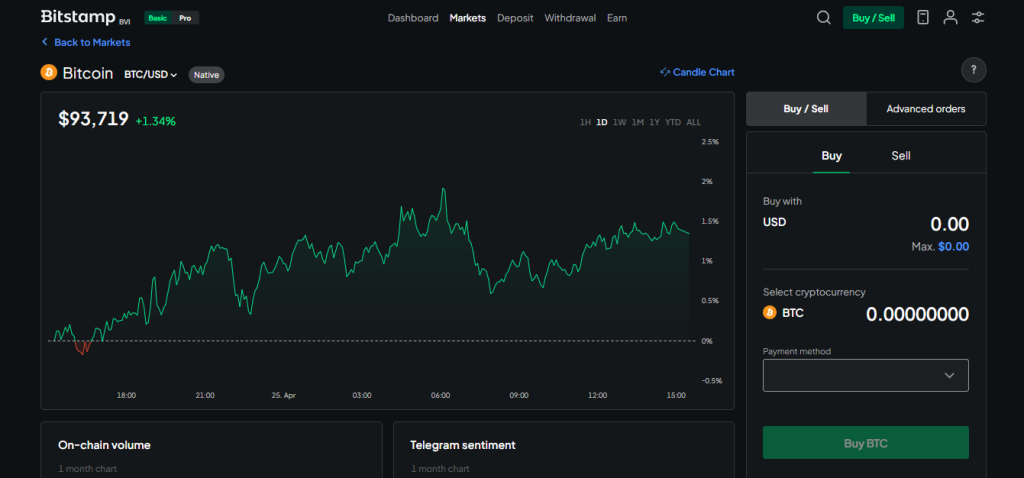This screenshot has height=478, width=1024.
Task: Click the Native badge
Action: [206, 75]
